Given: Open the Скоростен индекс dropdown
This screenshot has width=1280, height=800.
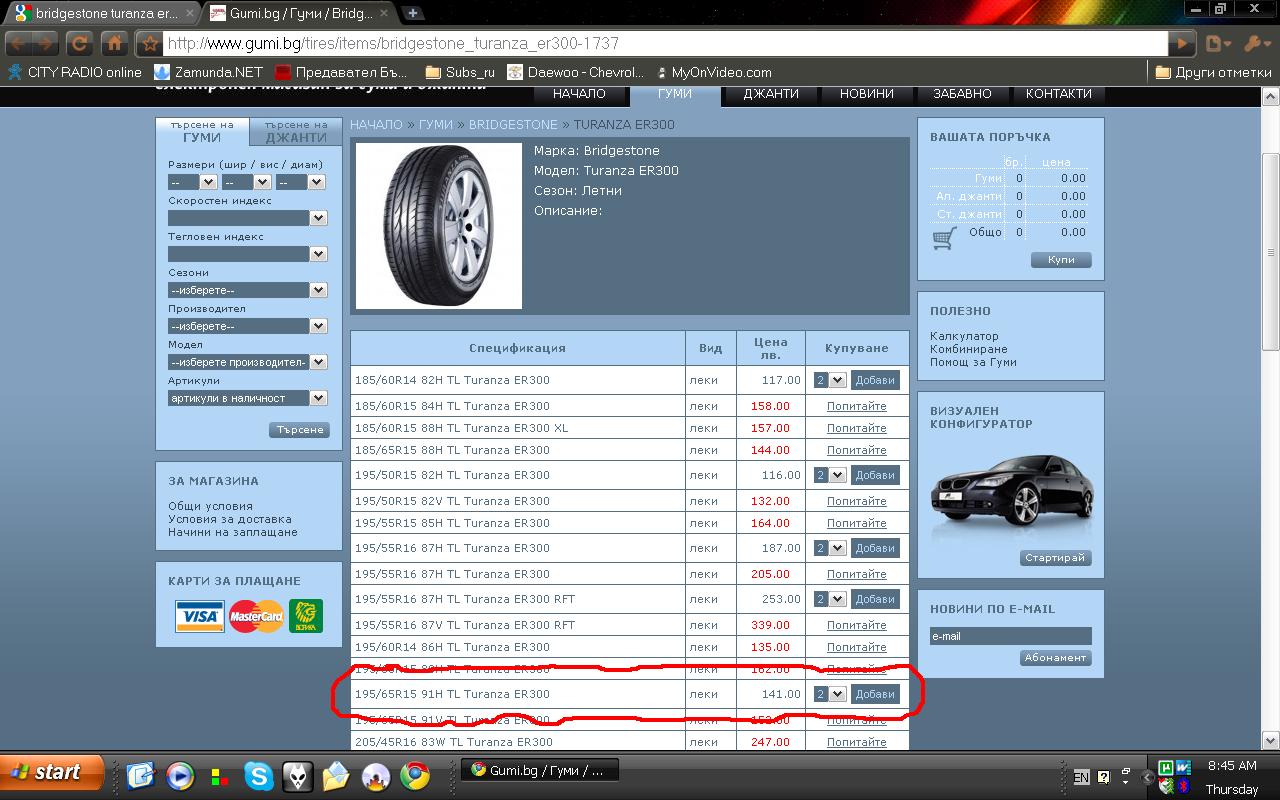Looking at the screenshot, I should 247,218.
